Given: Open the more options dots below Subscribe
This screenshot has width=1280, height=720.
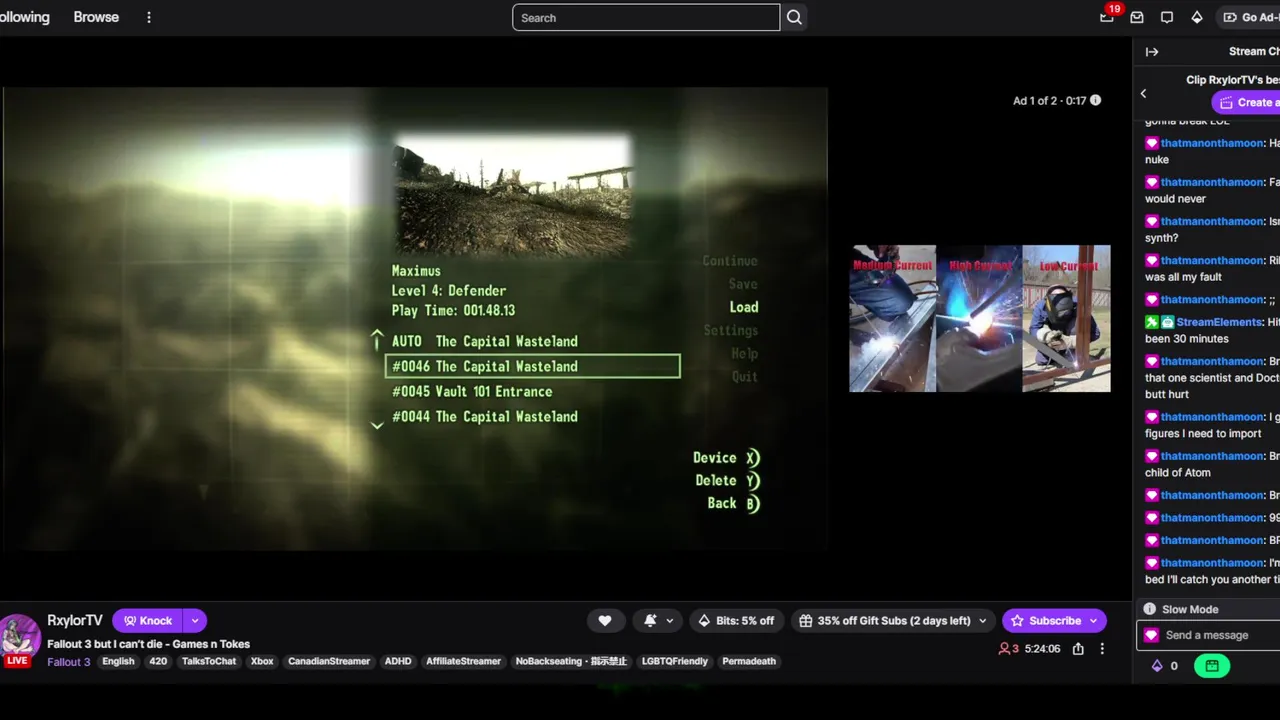Looking at the screenshot, I should coord(1102,649).
